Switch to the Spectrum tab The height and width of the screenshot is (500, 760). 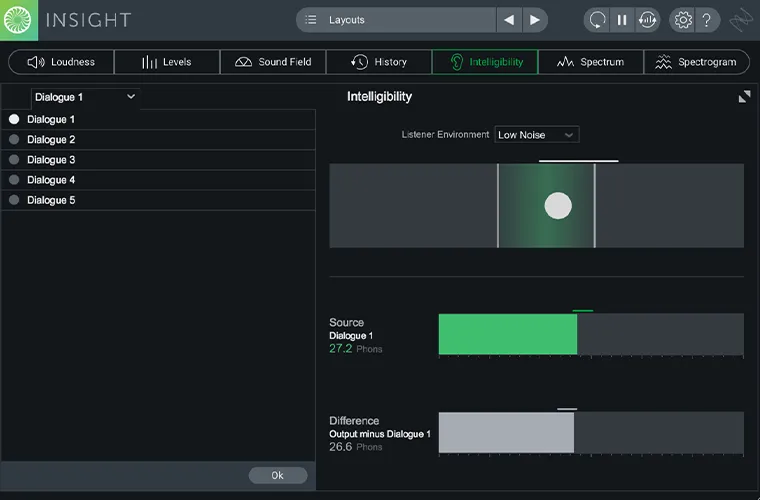(591, 62)
